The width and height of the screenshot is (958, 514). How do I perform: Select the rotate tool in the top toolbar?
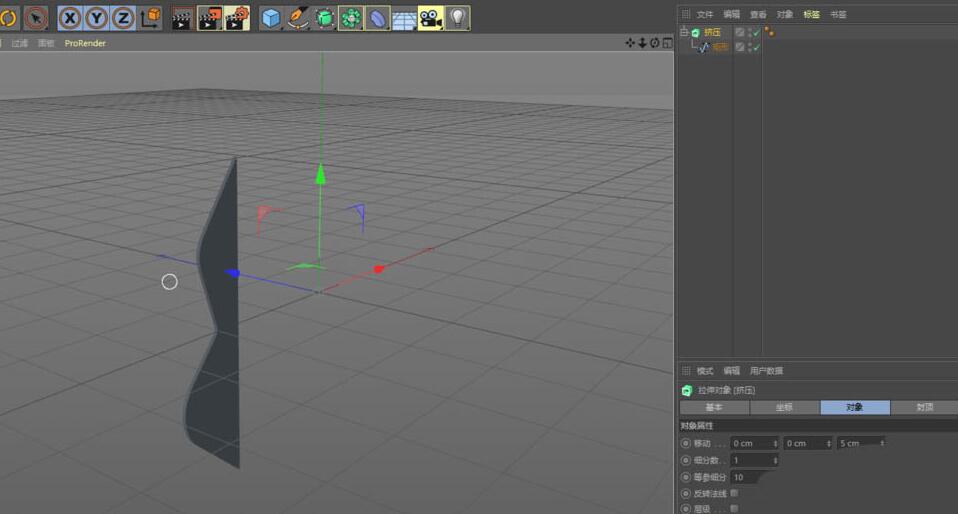coord(8,18)
